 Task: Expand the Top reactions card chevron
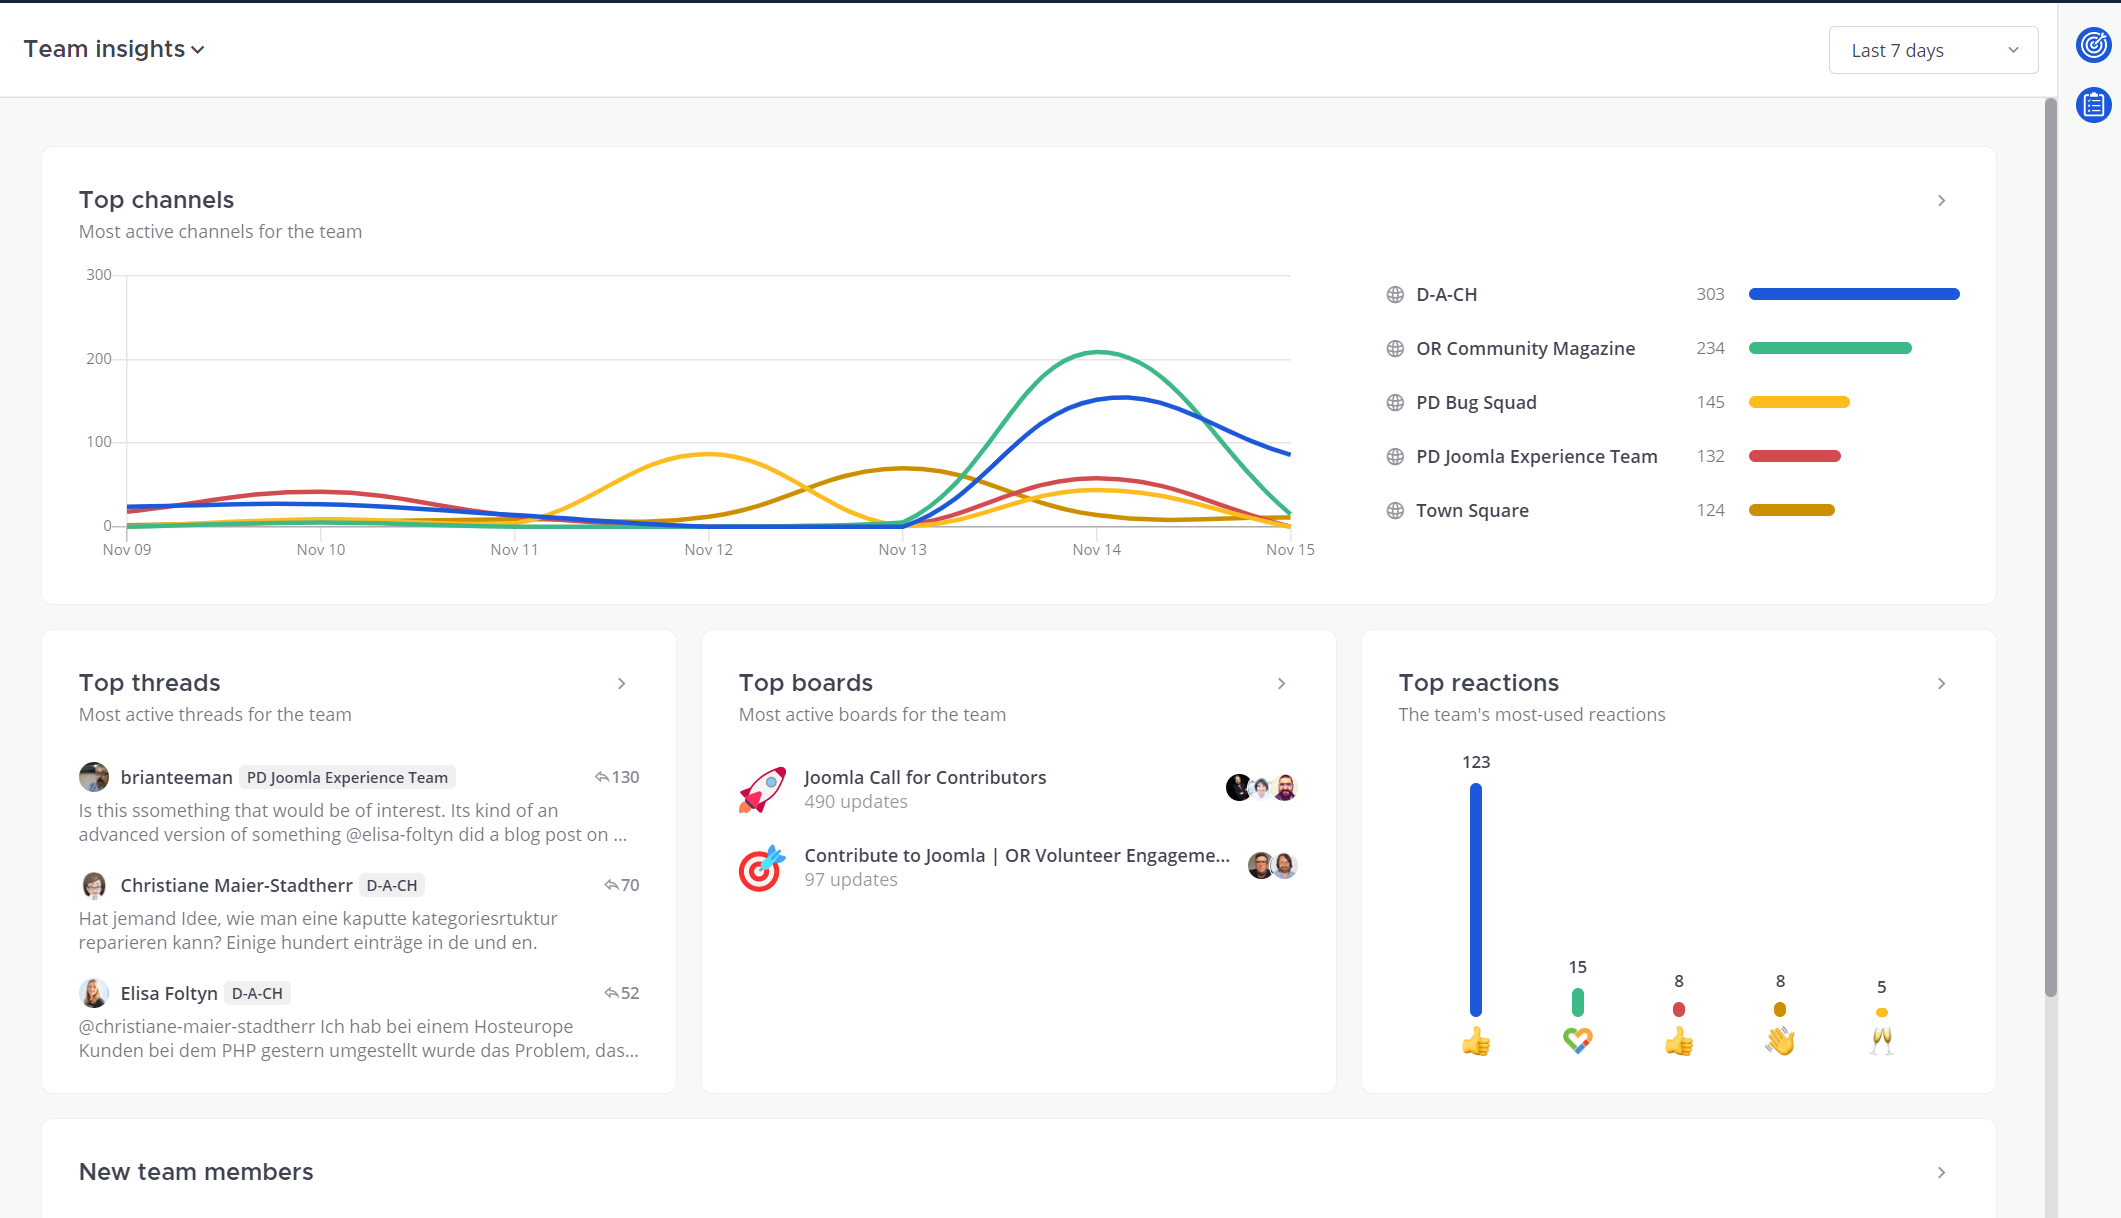pos(1941,684)
